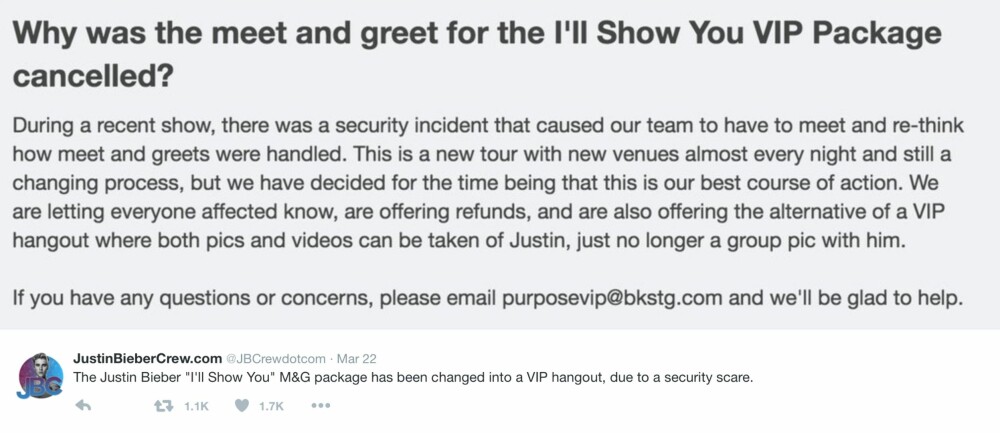Select the paragraph starting During a recent show
This screenshot has height=433, width=1000.
[x=488, y=184]
